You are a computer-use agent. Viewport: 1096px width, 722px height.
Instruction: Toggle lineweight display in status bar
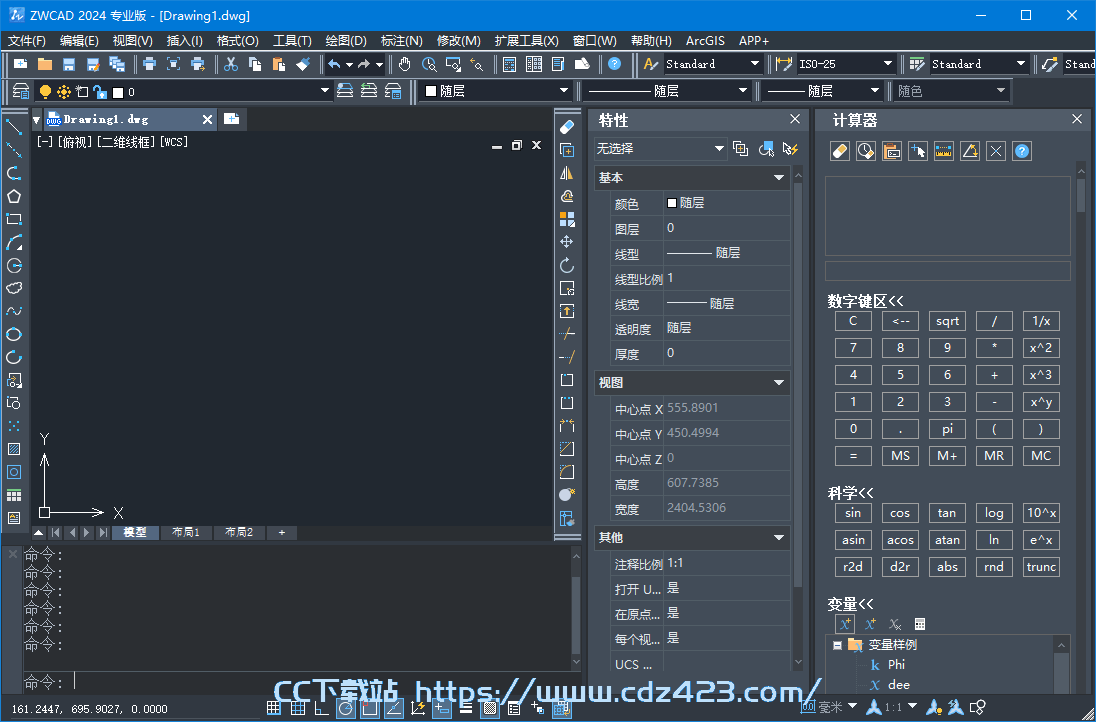pos(466,708)
